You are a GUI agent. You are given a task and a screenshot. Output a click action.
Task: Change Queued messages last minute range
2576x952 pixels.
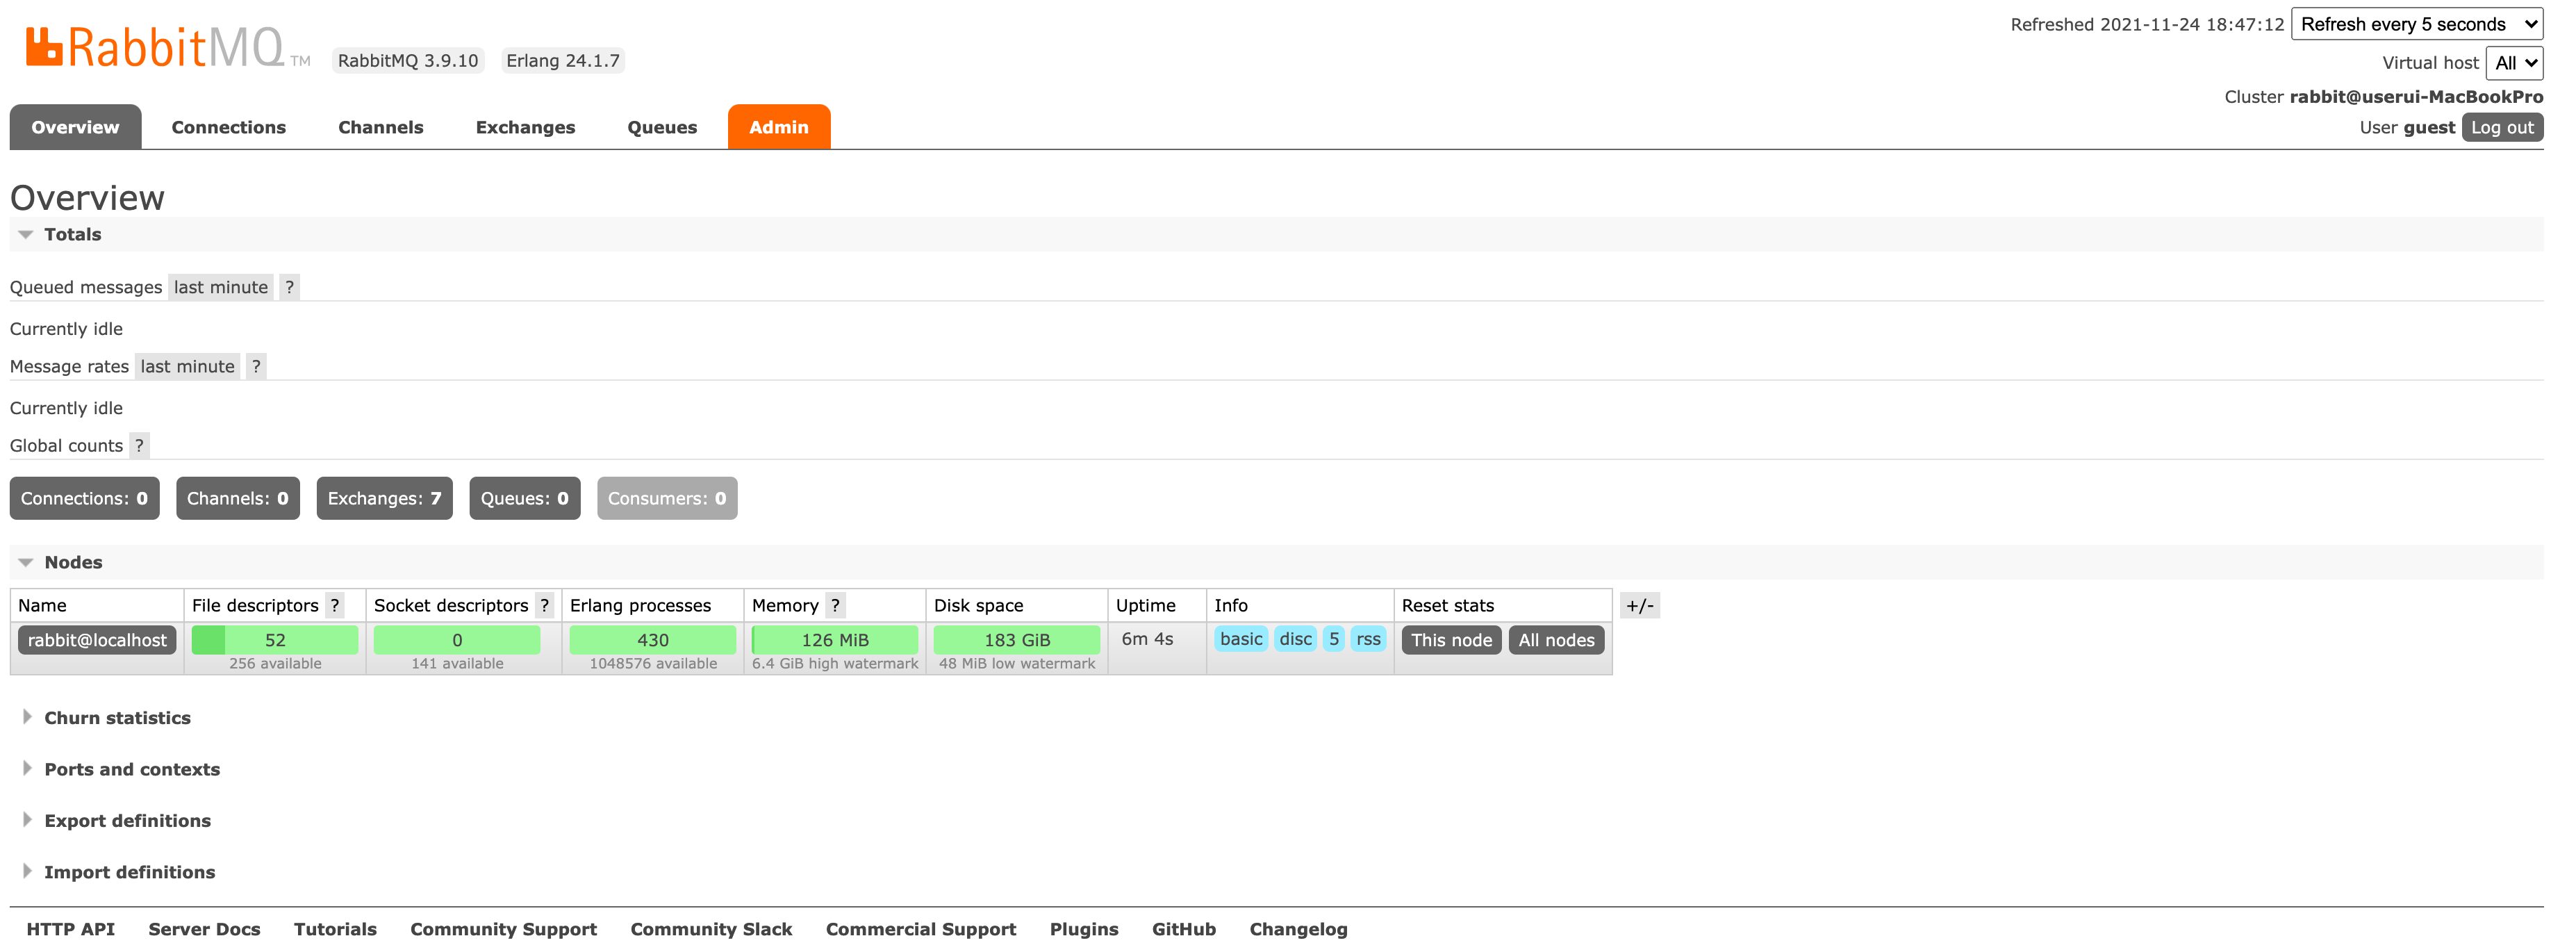[220, 287]
